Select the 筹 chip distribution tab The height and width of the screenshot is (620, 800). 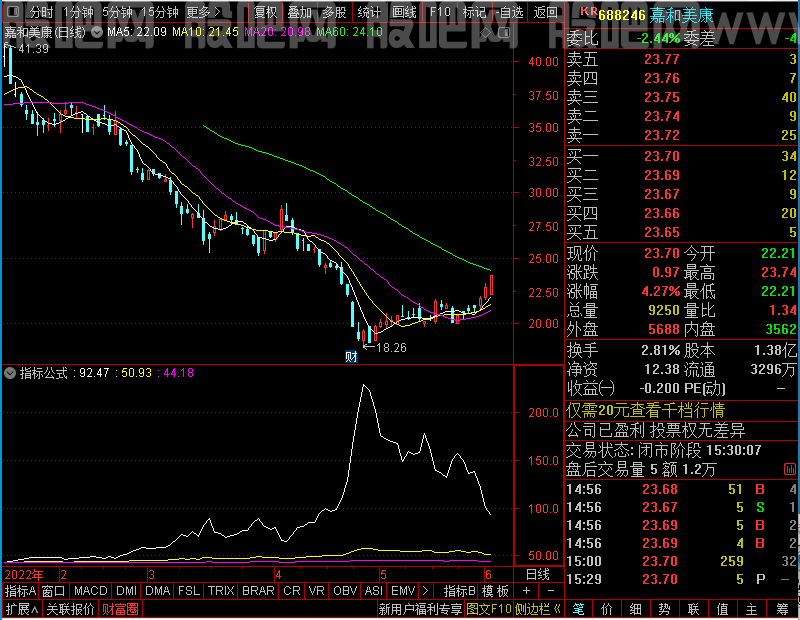[782, 609]
